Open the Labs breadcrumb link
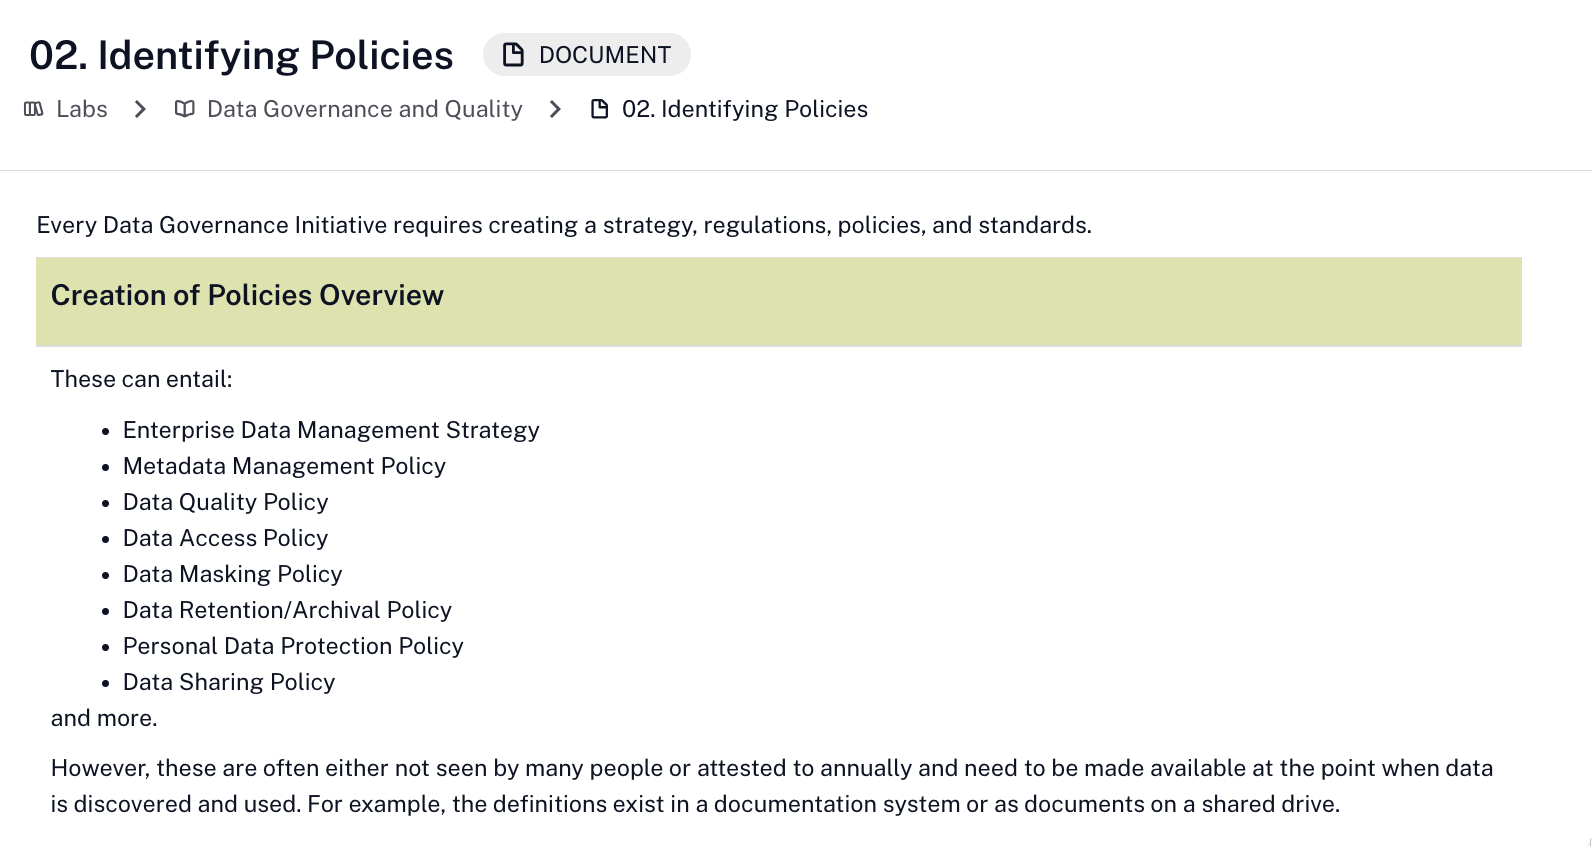 point(81,109)
